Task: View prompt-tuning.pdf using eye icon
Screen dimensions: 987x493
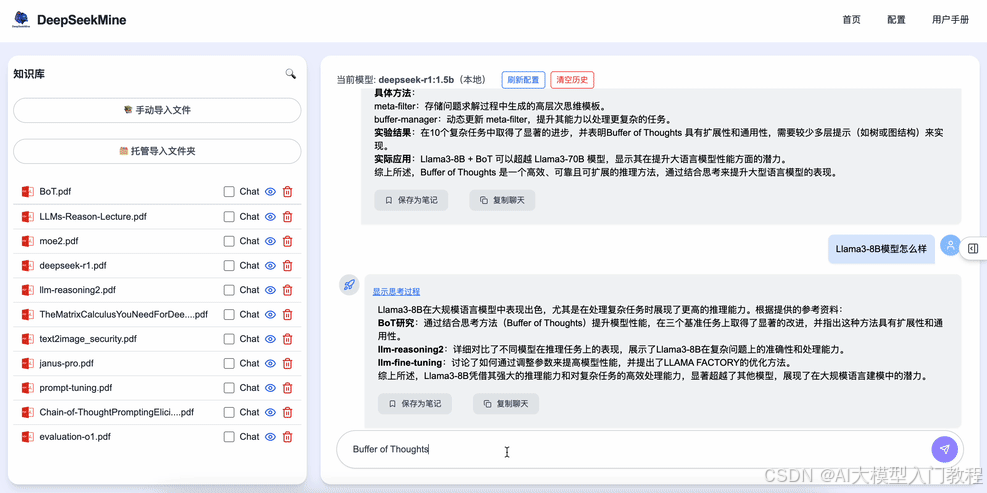Action: coord(271,388)
